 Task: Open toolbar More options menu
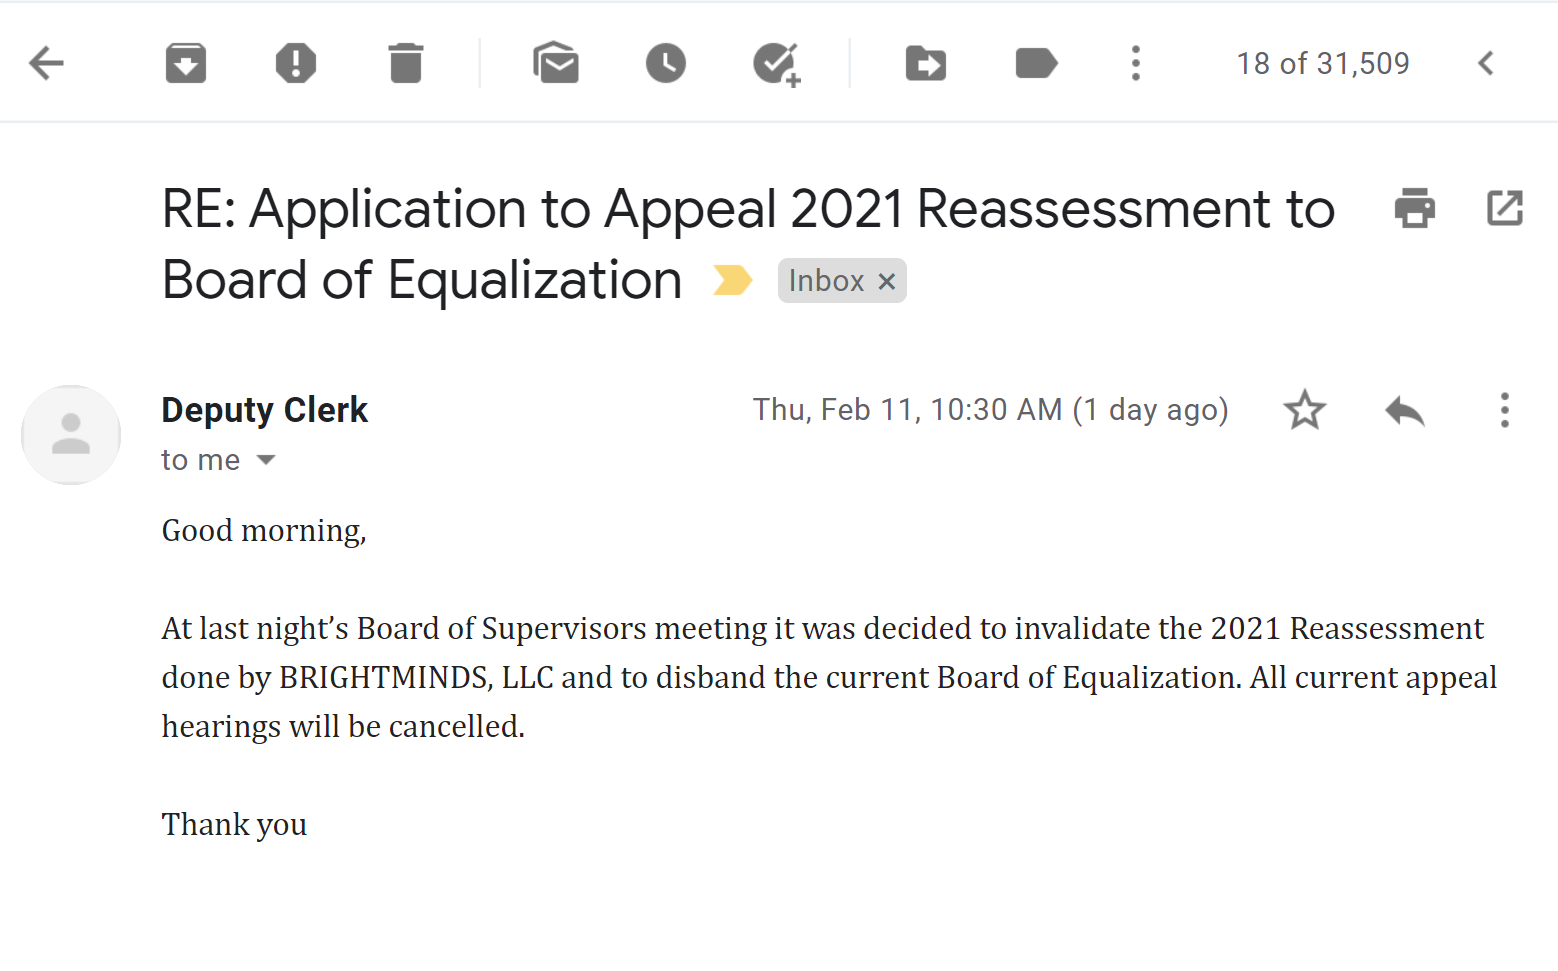click(1135, 63)
